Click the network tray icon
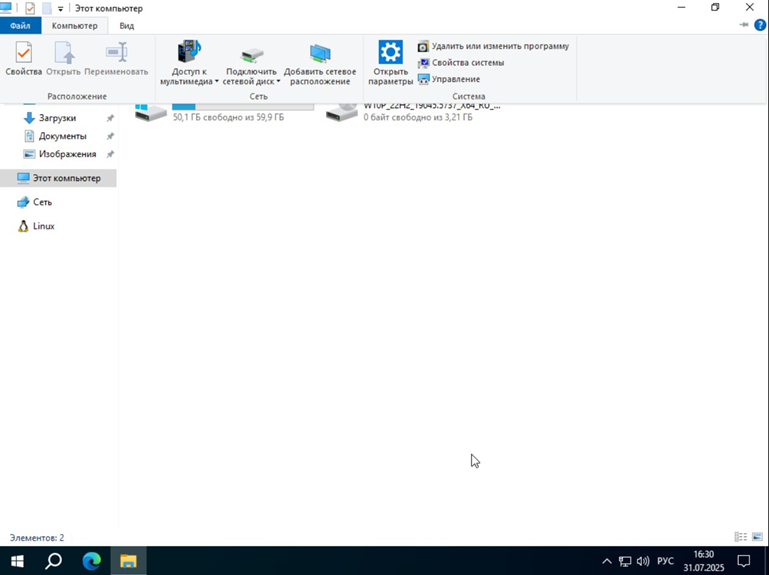Screen dimensions: 769x575 click(x=625, y=561)
